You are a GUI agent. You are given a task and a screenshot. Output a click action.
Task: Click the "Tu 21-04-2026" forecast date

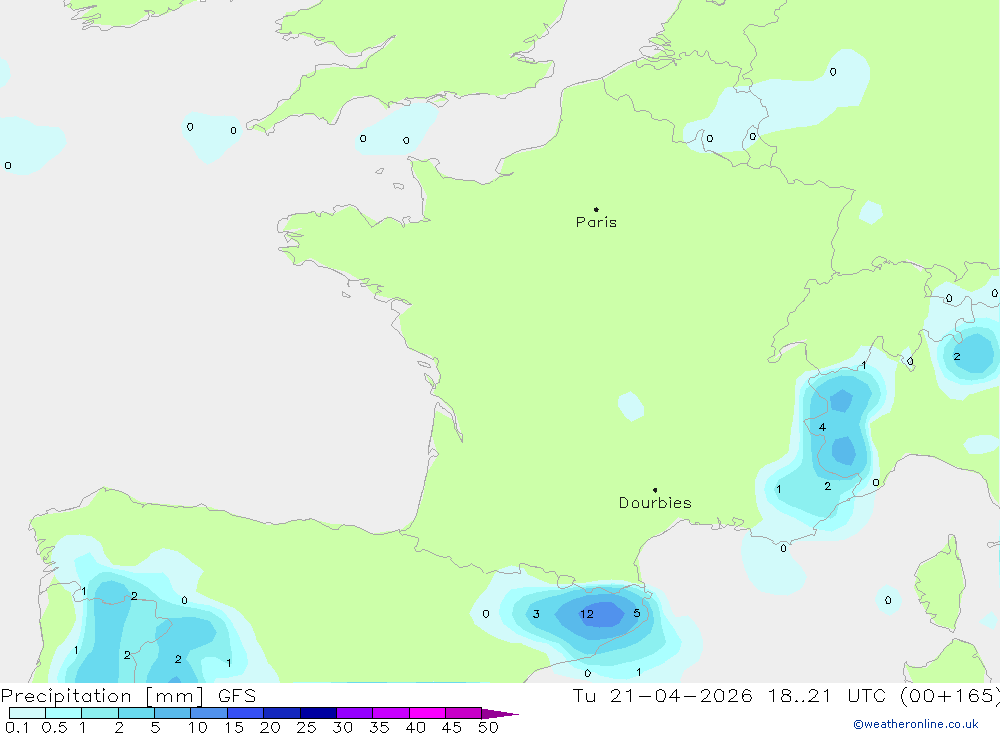[x=662, y=696]
